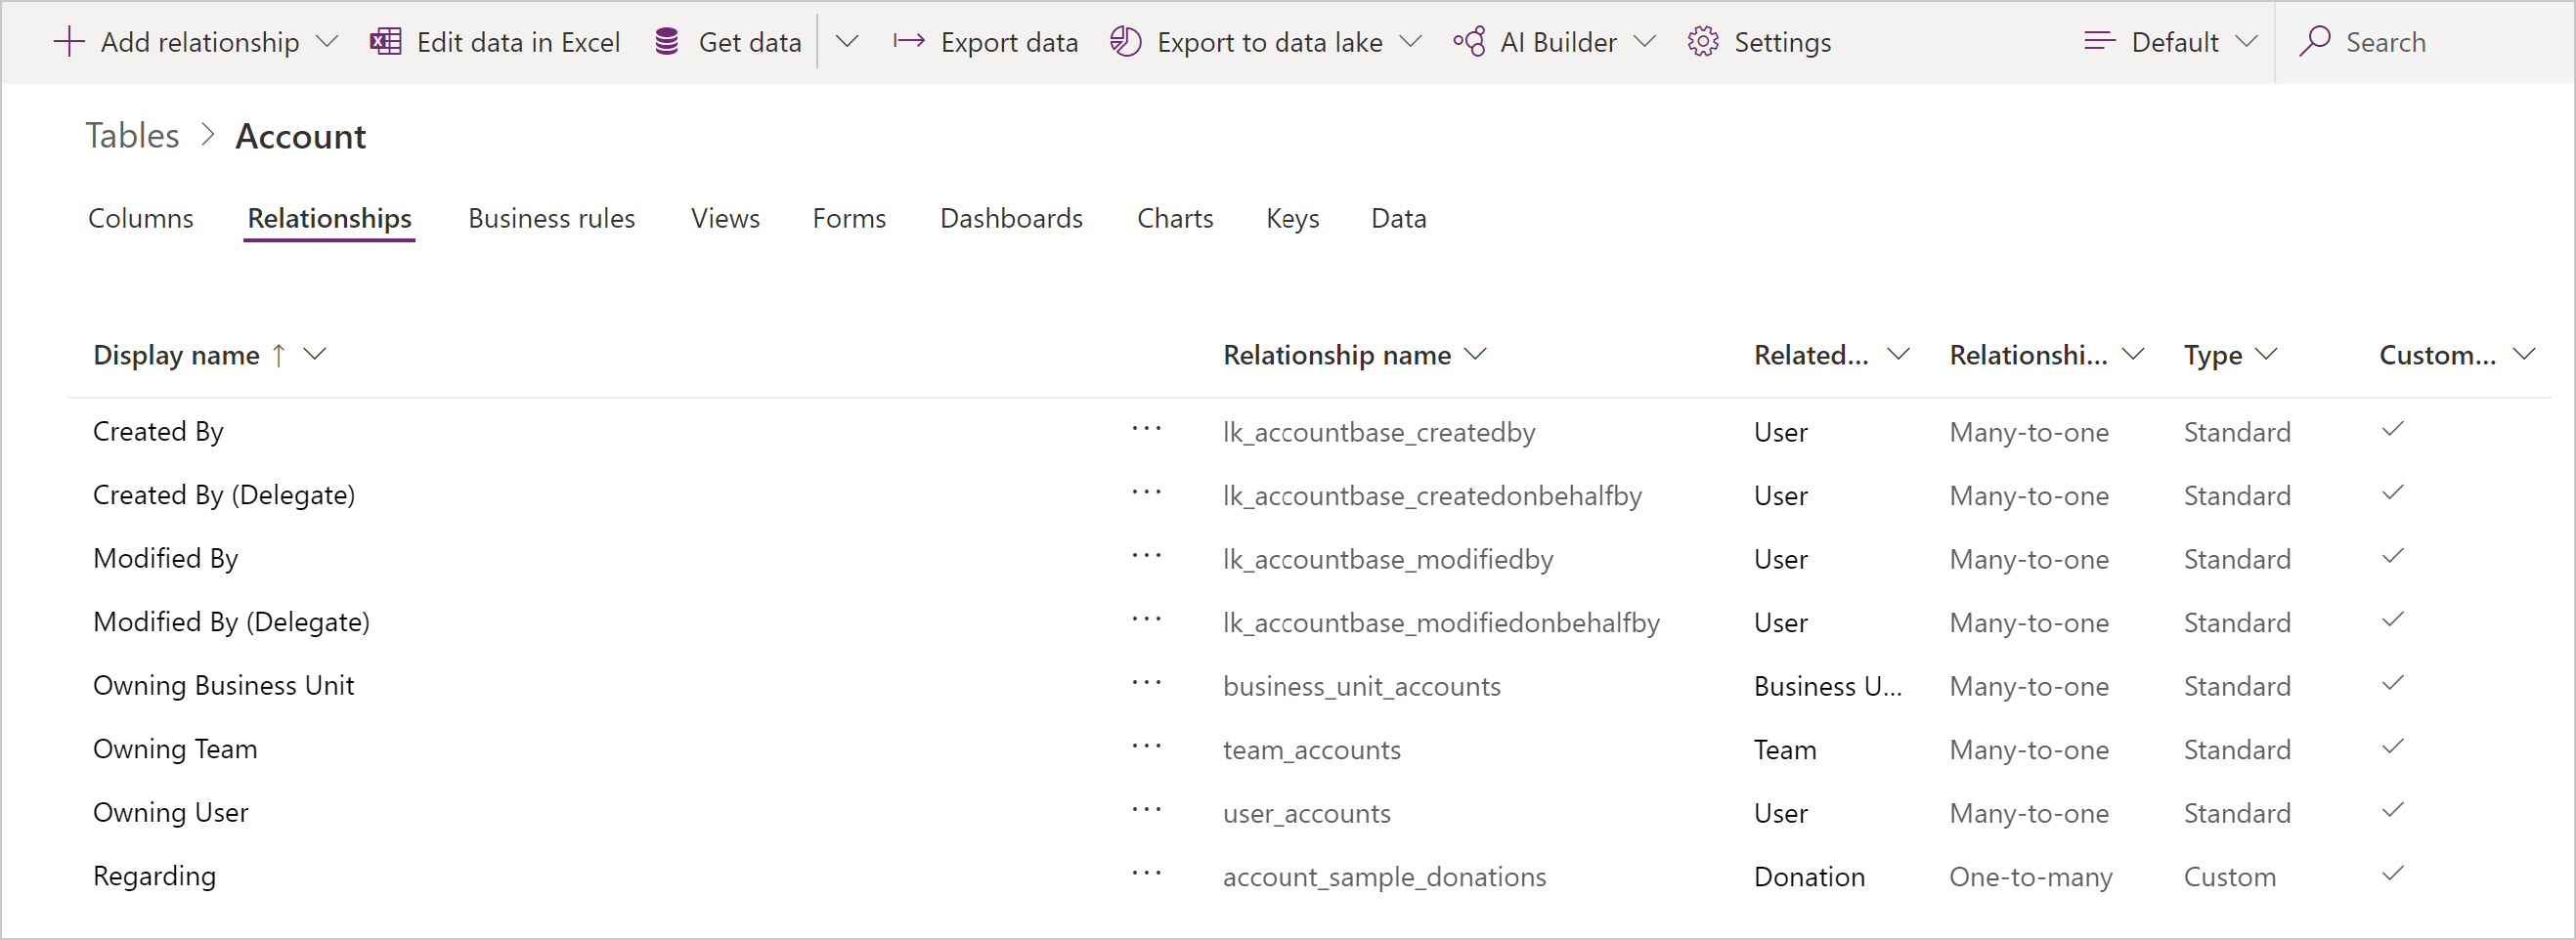Click the Get data database icon
2576x940 pixels.
click(666, 41)
